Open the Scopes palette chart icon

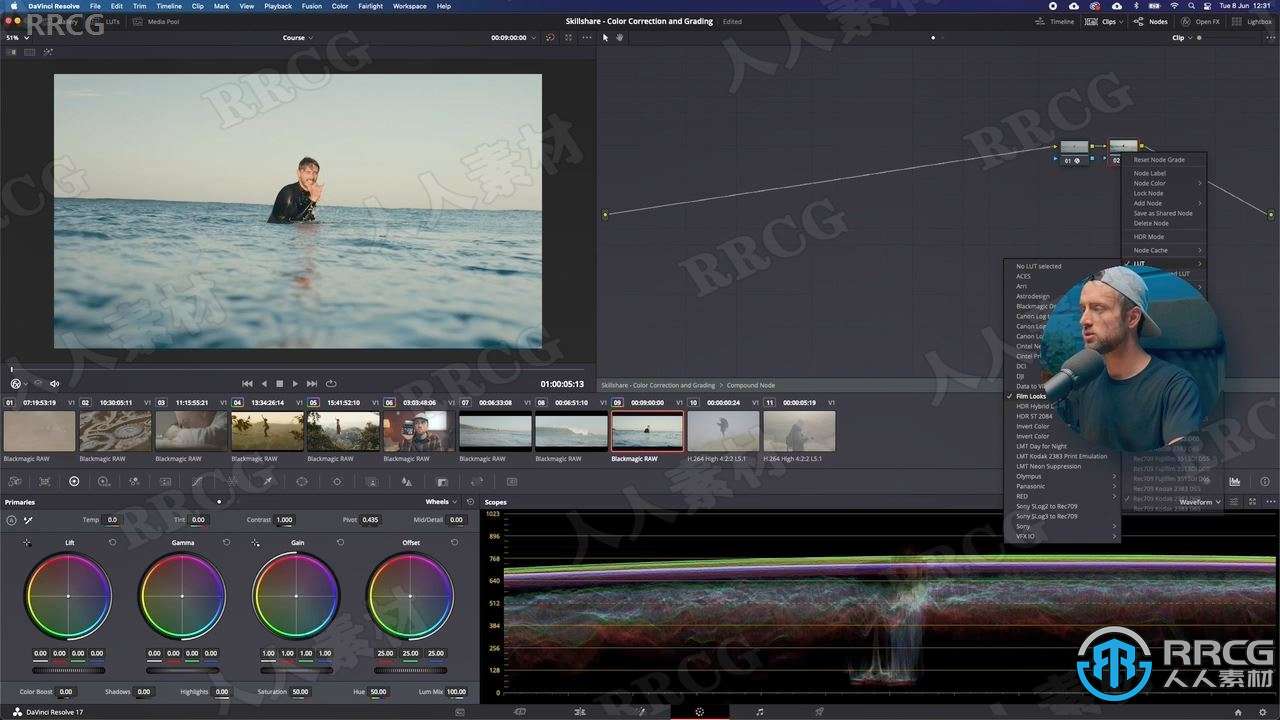click(x=1234, y=481)
